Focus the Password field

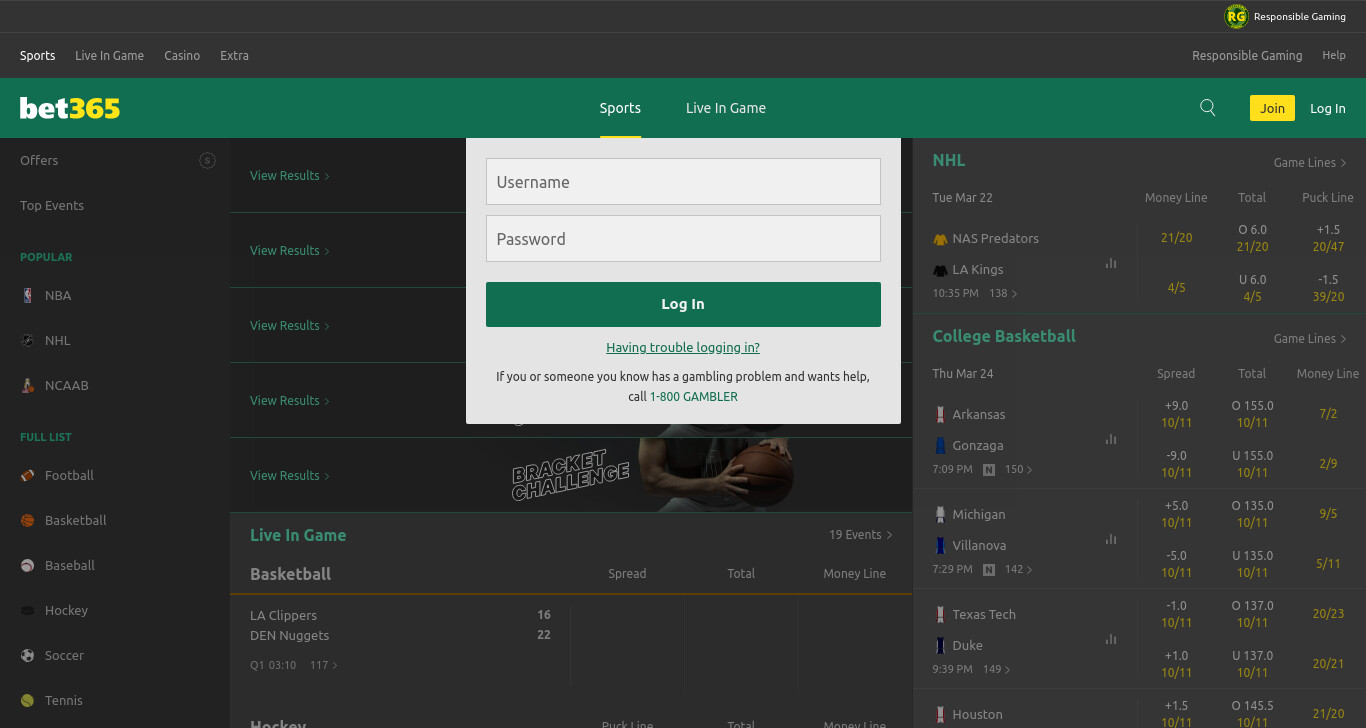click(683, 239)
